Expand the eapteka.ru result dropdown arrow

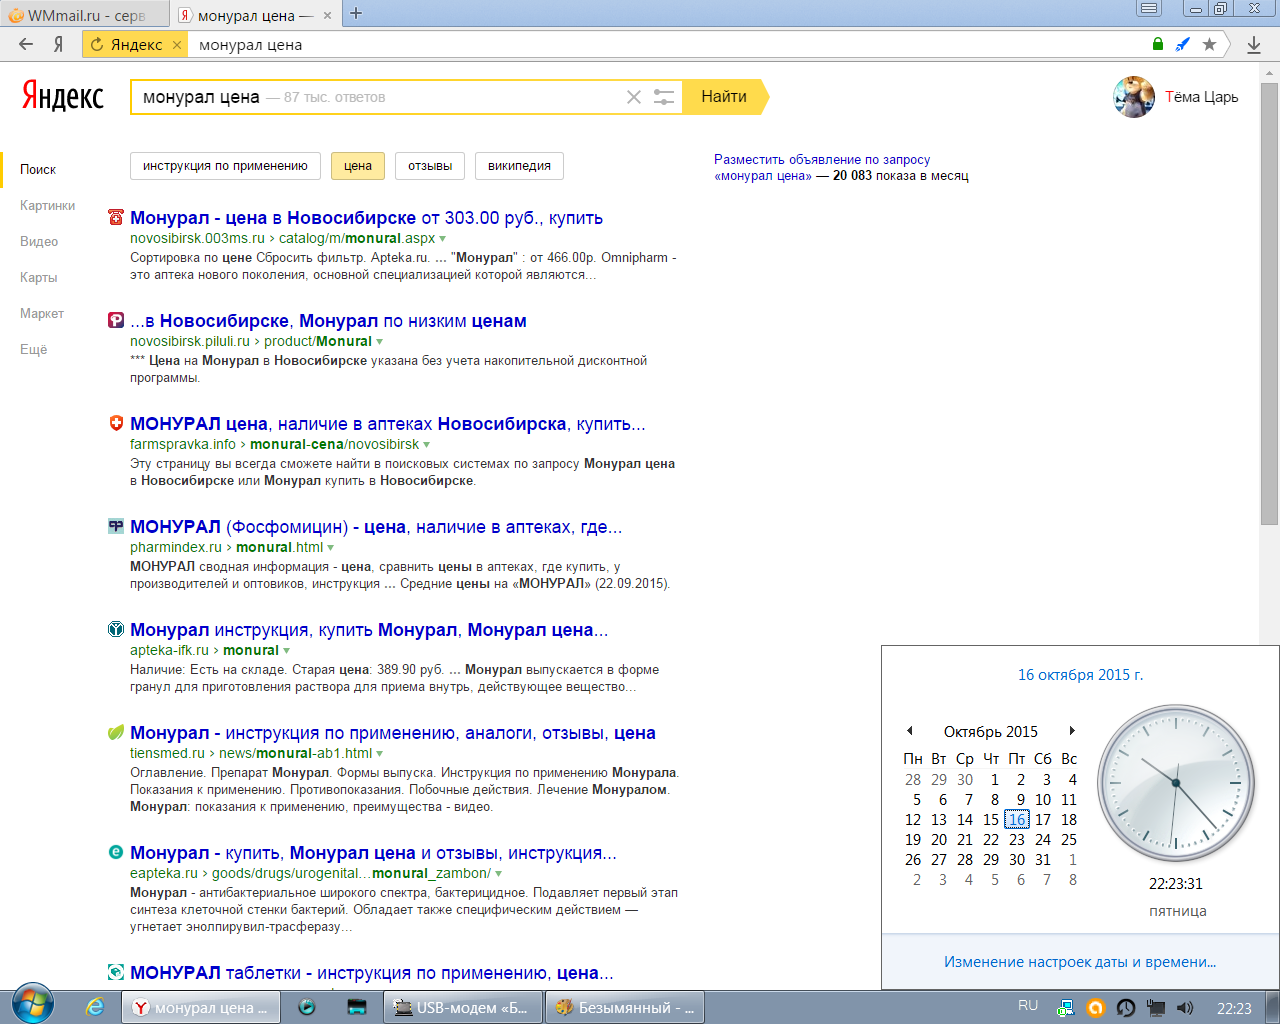pos(498,874)
